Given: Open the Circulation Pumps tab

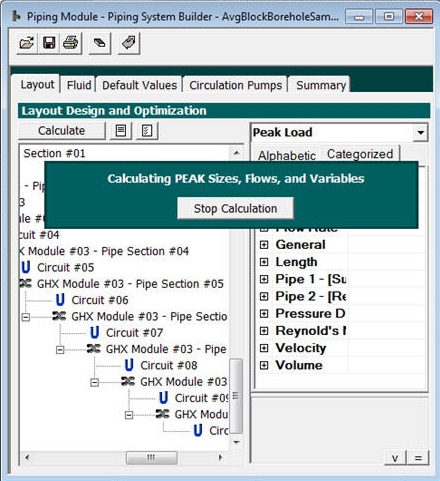Looking at the screenshot, I should [235, 85].
